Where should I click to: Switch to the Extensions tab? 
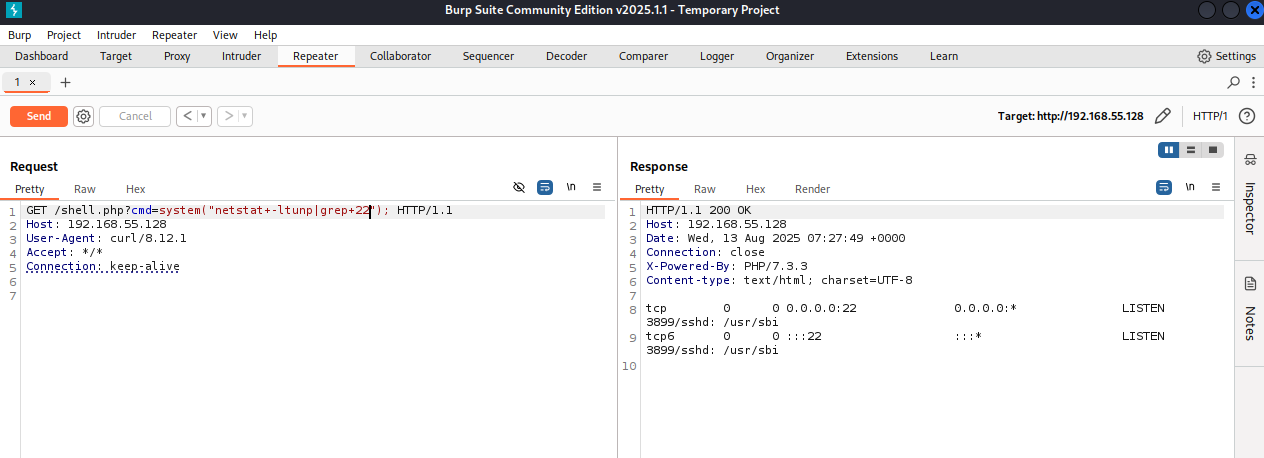(x=871, y=56)
